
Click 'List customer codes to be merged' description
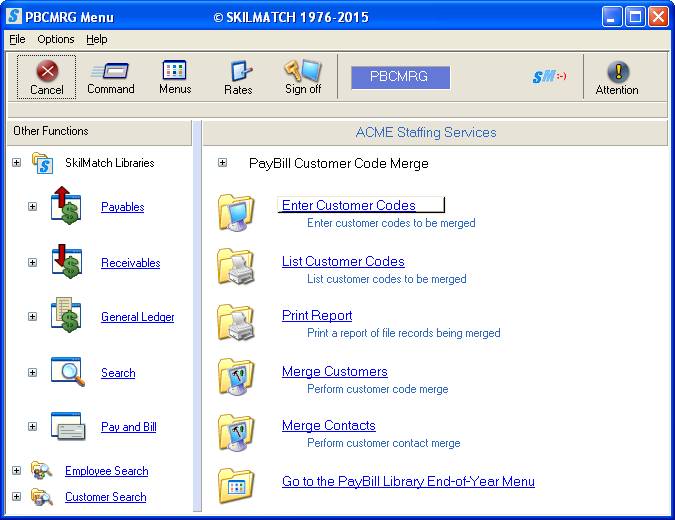click(x=386, y=279)
